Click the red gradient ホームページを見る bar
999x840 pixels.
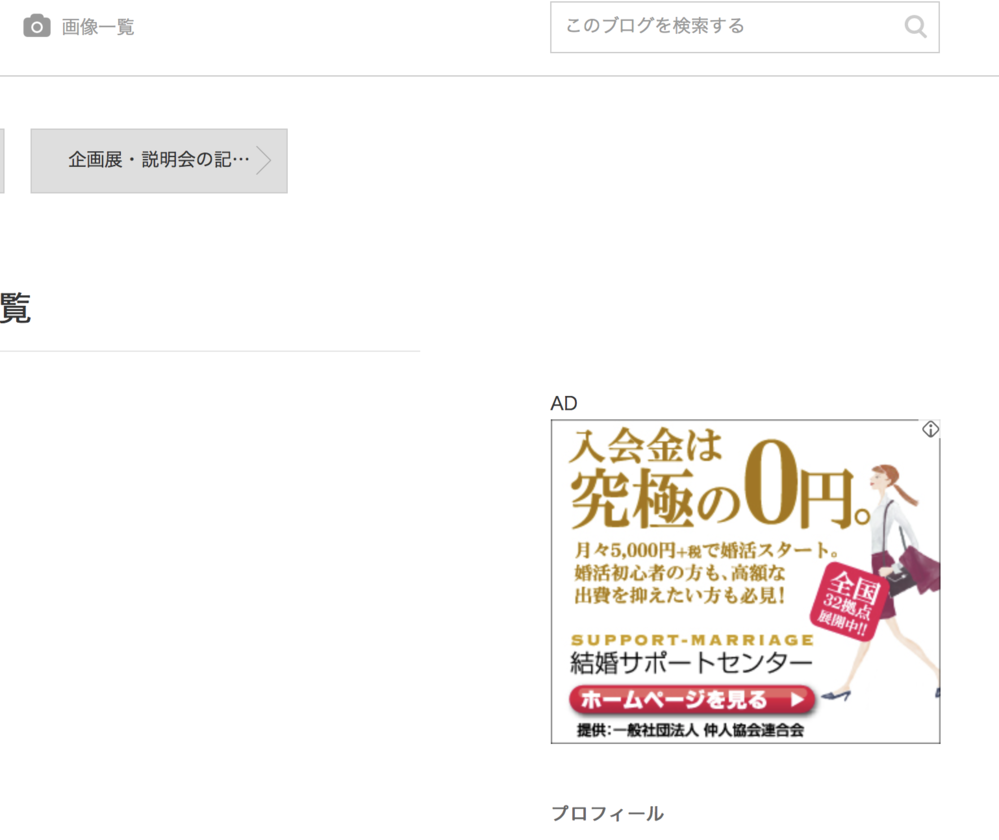694,700
